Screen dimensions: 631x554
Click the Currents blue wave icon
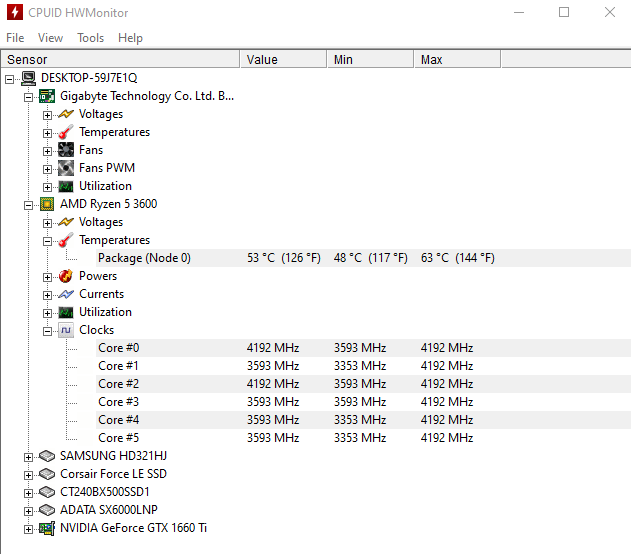click(66, 294)
